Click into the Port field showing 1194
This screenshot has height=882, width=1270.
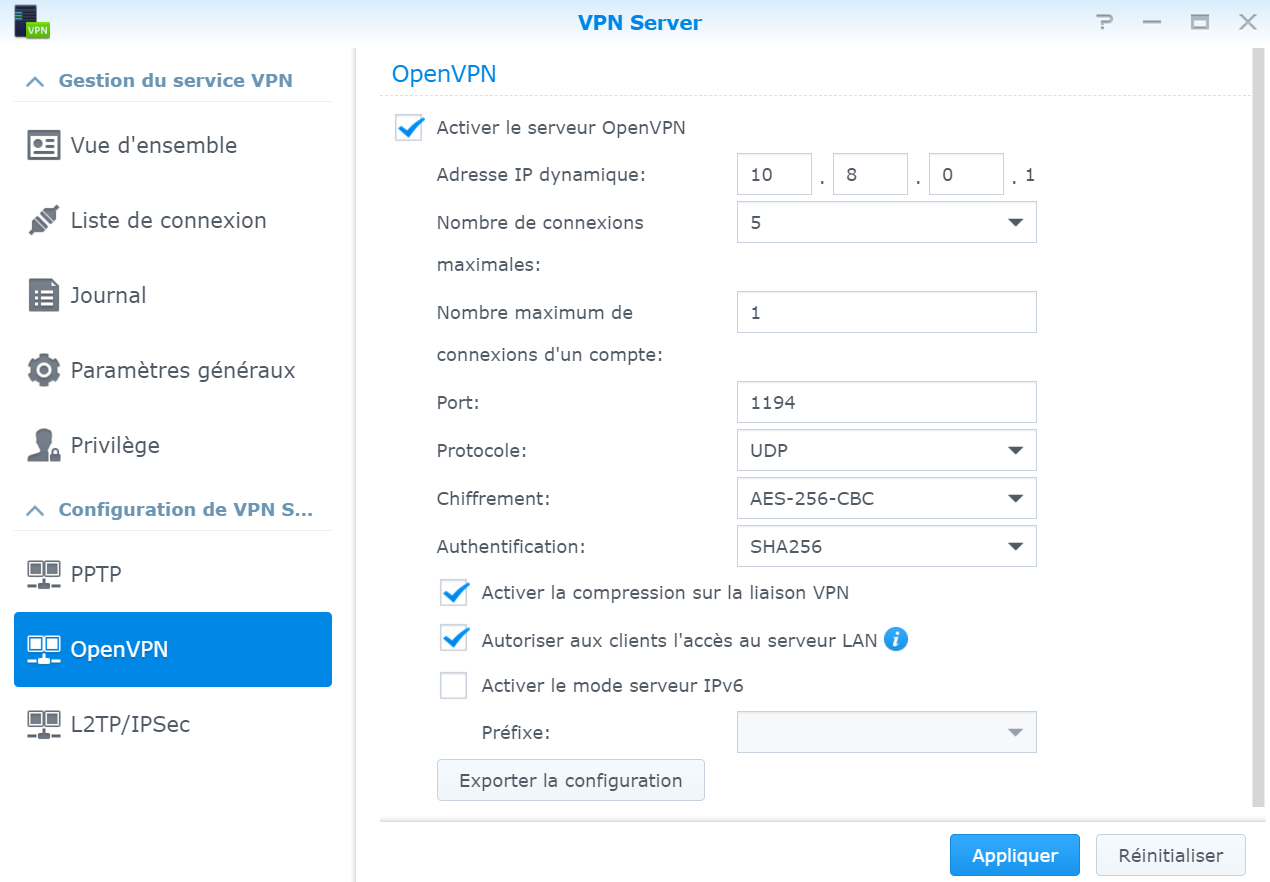click(x=886, y=402)
